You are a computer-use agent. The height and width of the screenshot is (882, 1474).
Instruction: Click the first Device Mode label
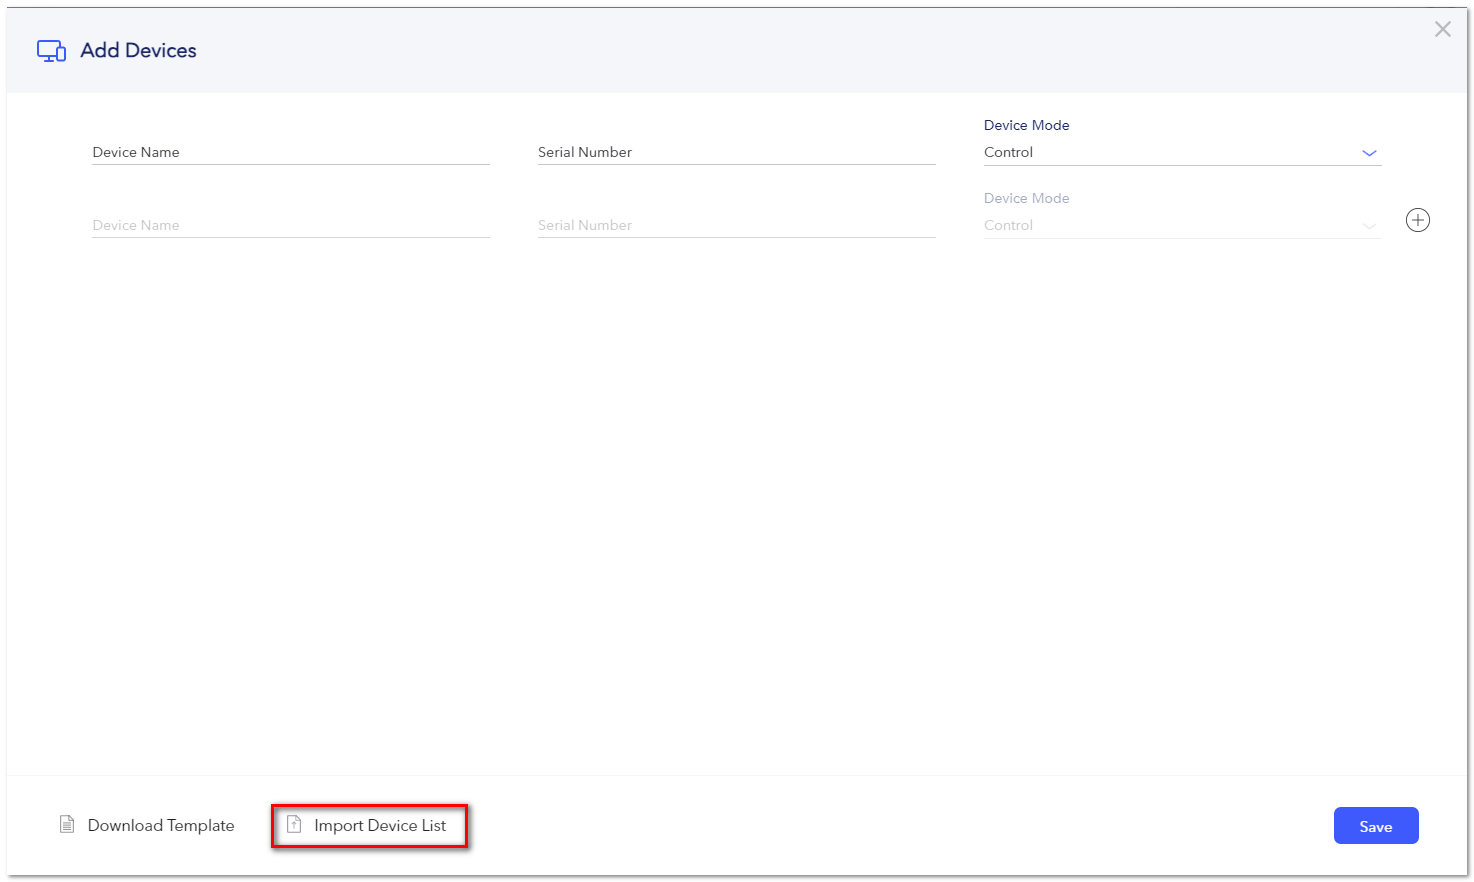pos(1026,125)
